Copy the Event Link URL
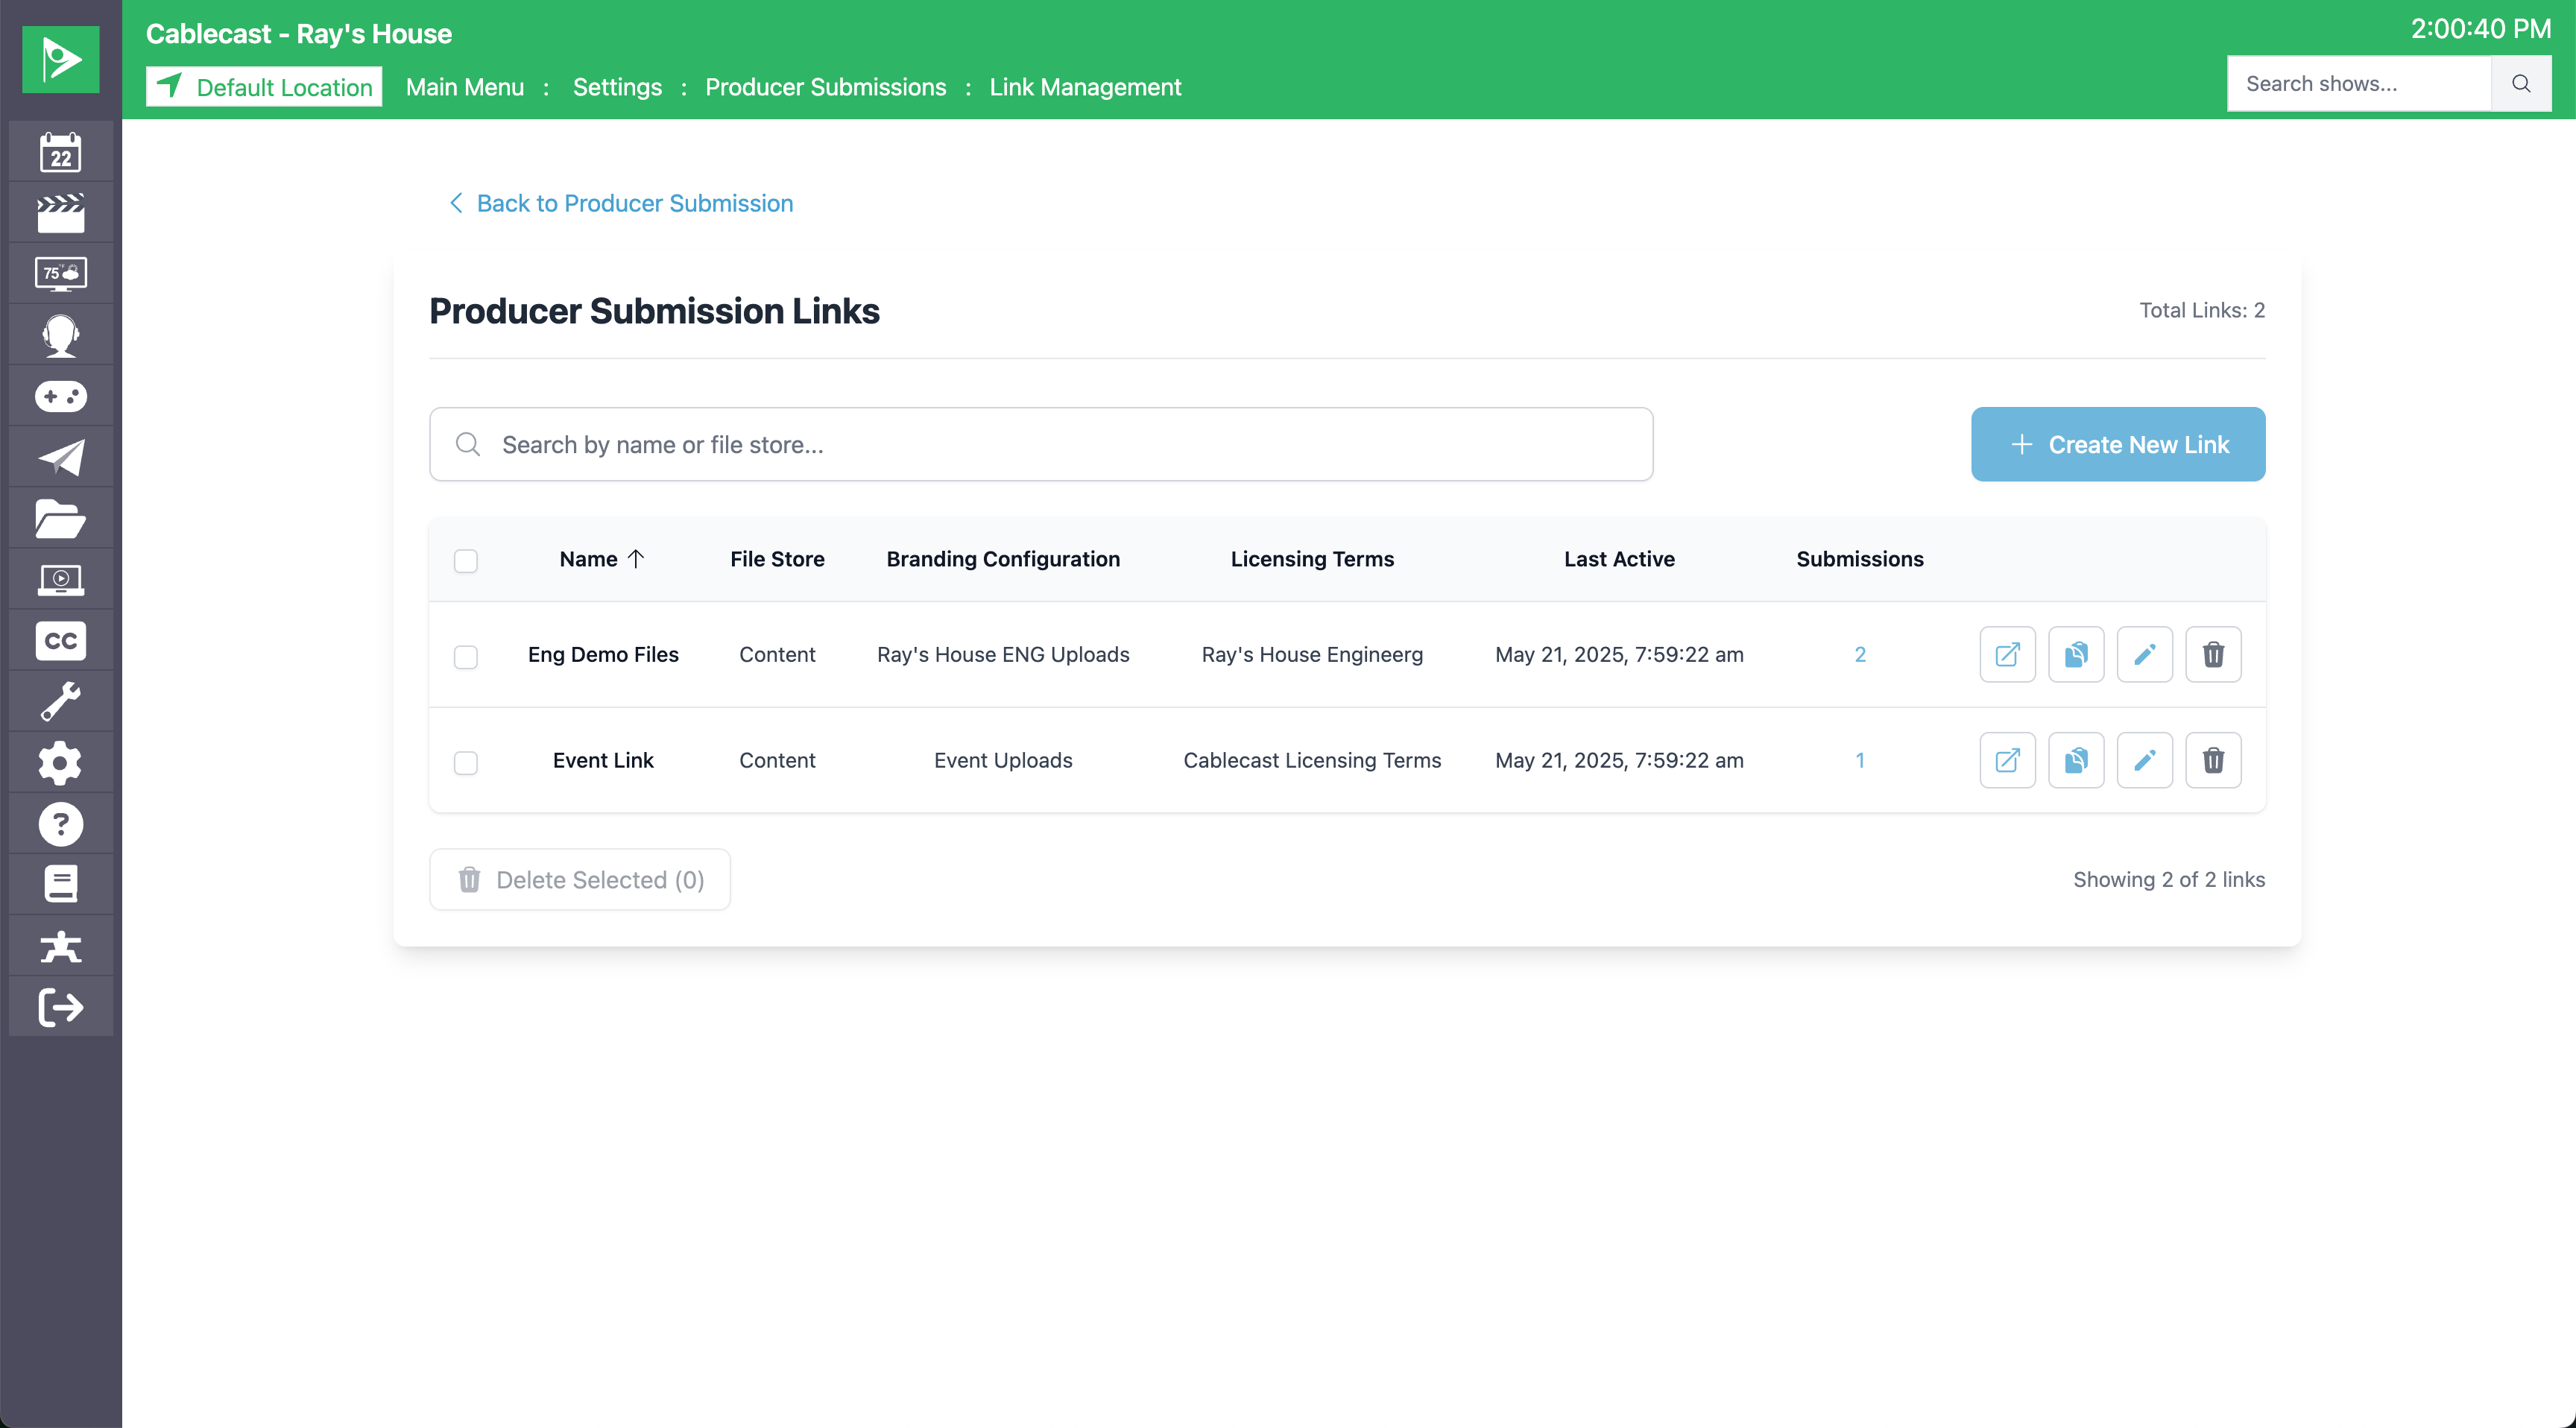The image size is (2576, 1428). [2075, 760]
